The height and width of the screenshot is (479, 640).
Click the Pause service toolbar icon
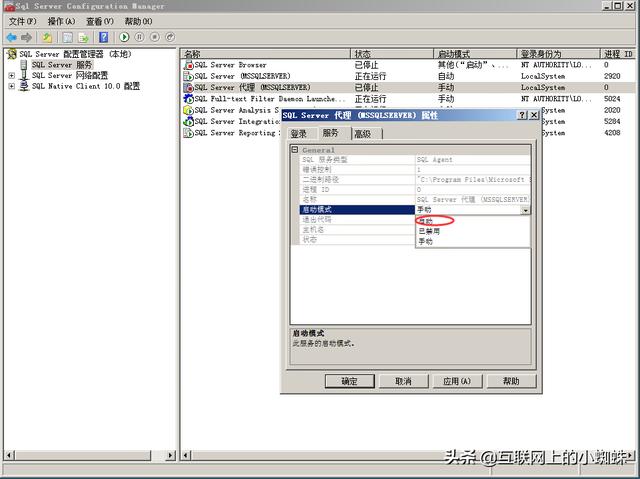[x=139, y=37]
